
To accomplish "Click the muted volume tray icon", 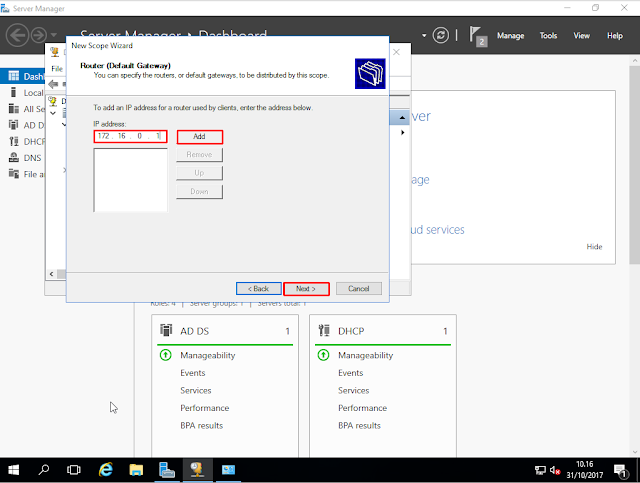I will coord(555,470).
